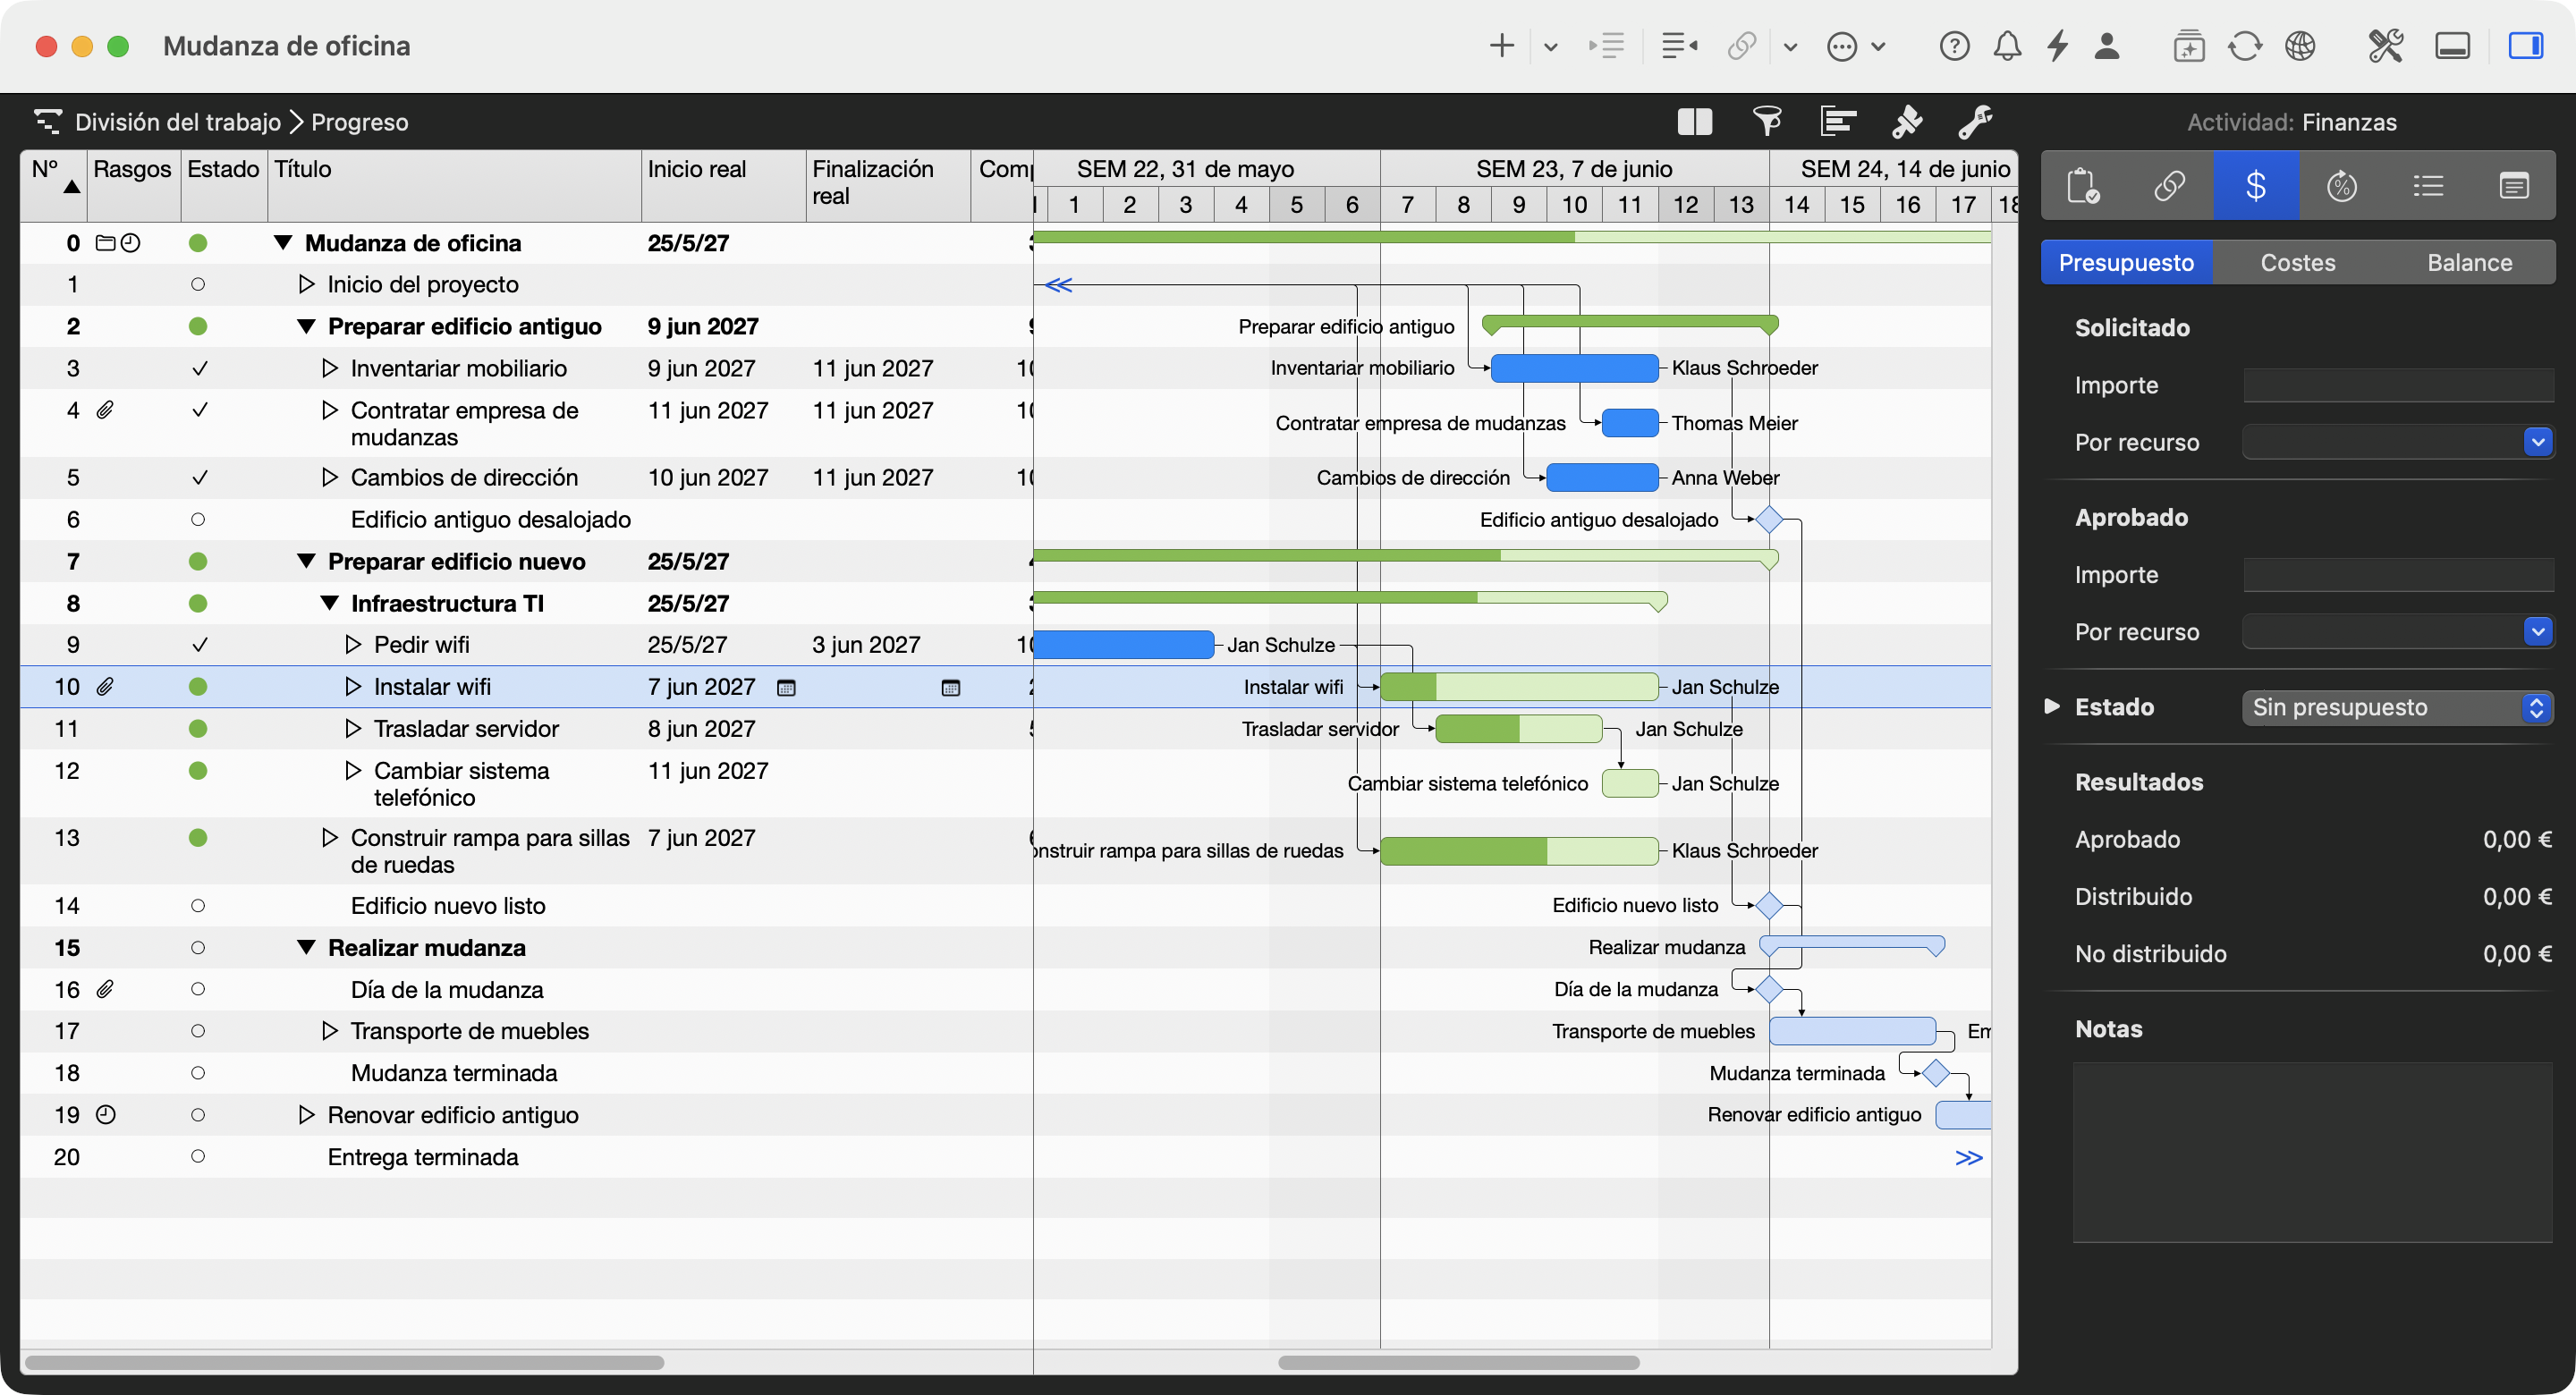Select the dollar Finance inspector icon
The height and width of the screenshot is (1395, 2576).
tap(2255, 186)
